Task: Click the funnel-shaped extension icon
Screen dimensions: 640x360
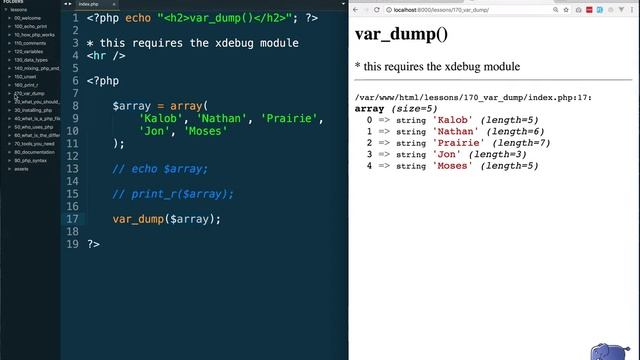Action: (x=621, y=10)
